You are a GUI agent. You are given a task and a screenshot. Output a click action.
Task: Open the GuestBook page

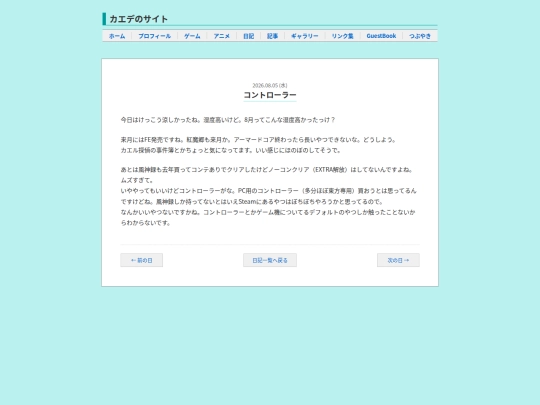pyautogui.click(x=381, y=36)
